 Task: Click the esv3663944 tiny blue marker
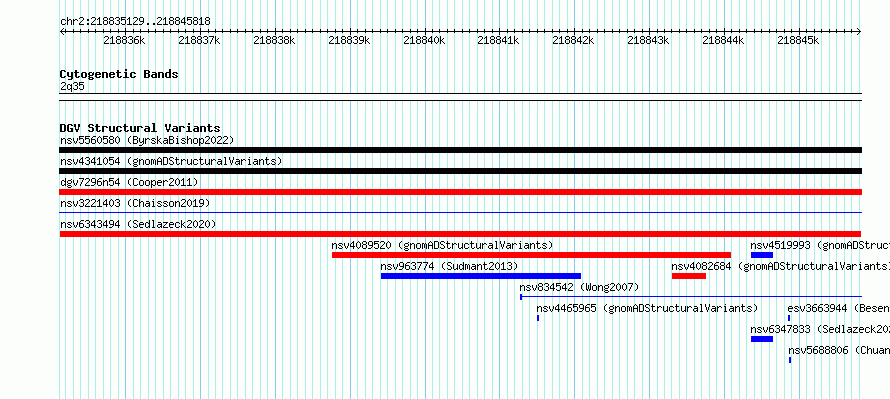(x=789, y=318)
